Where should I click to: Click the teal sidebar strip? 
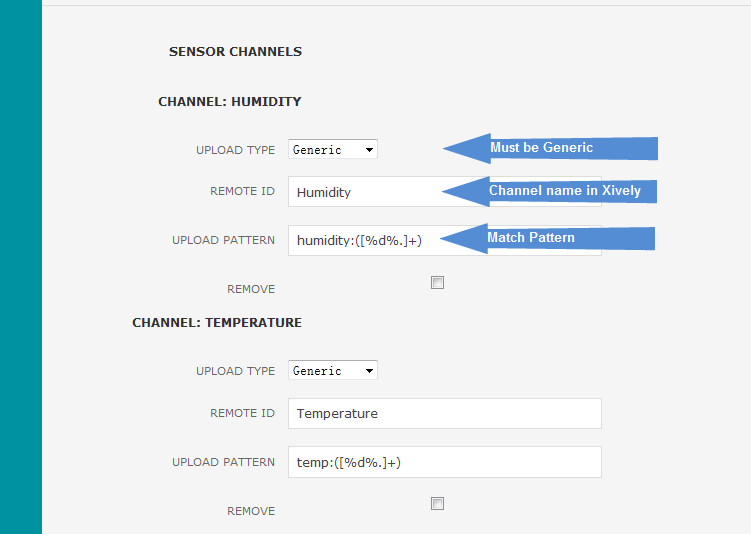click(21, 267)
